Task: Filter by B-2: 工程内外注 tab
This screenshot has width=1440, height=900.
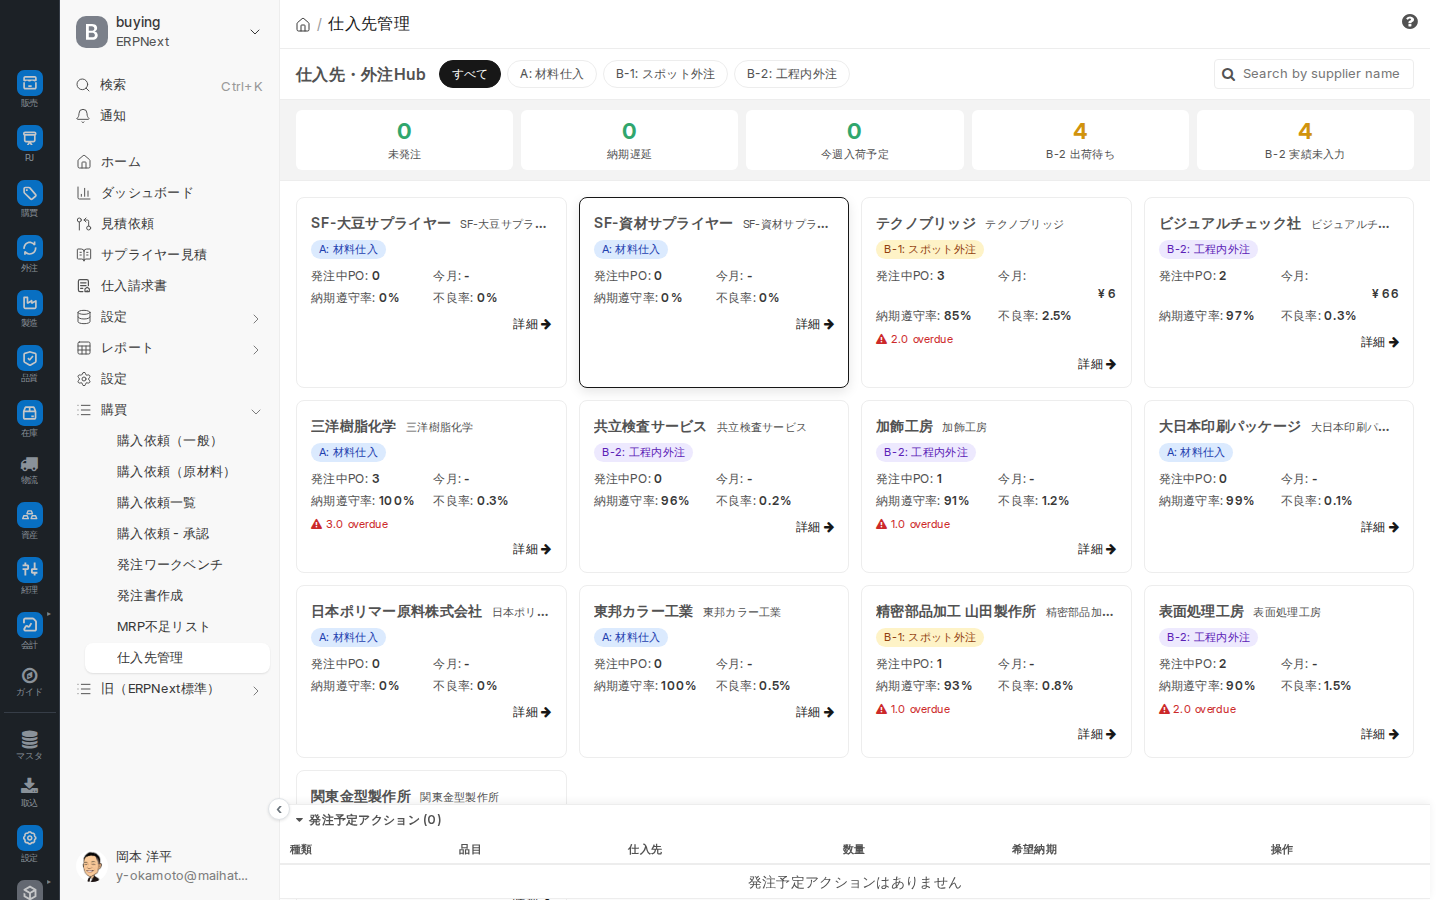Action: click(x=792, y=74)
